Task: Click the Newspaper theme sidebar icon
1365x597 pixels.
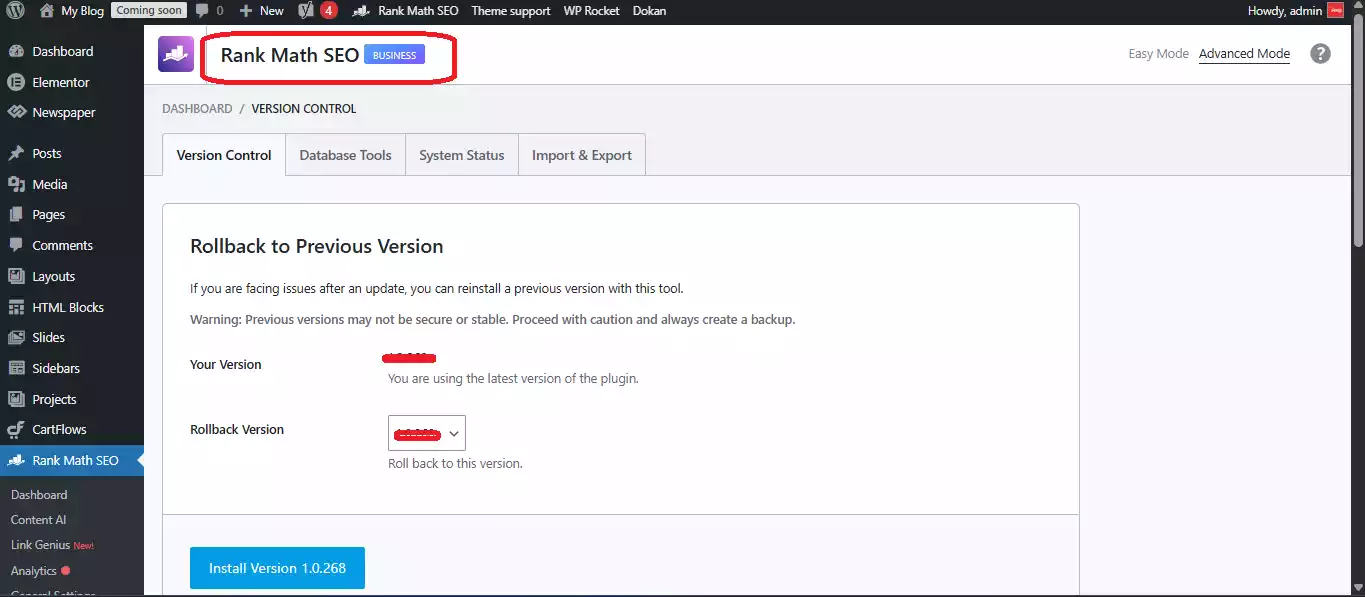Action: (x=16, y=113)
